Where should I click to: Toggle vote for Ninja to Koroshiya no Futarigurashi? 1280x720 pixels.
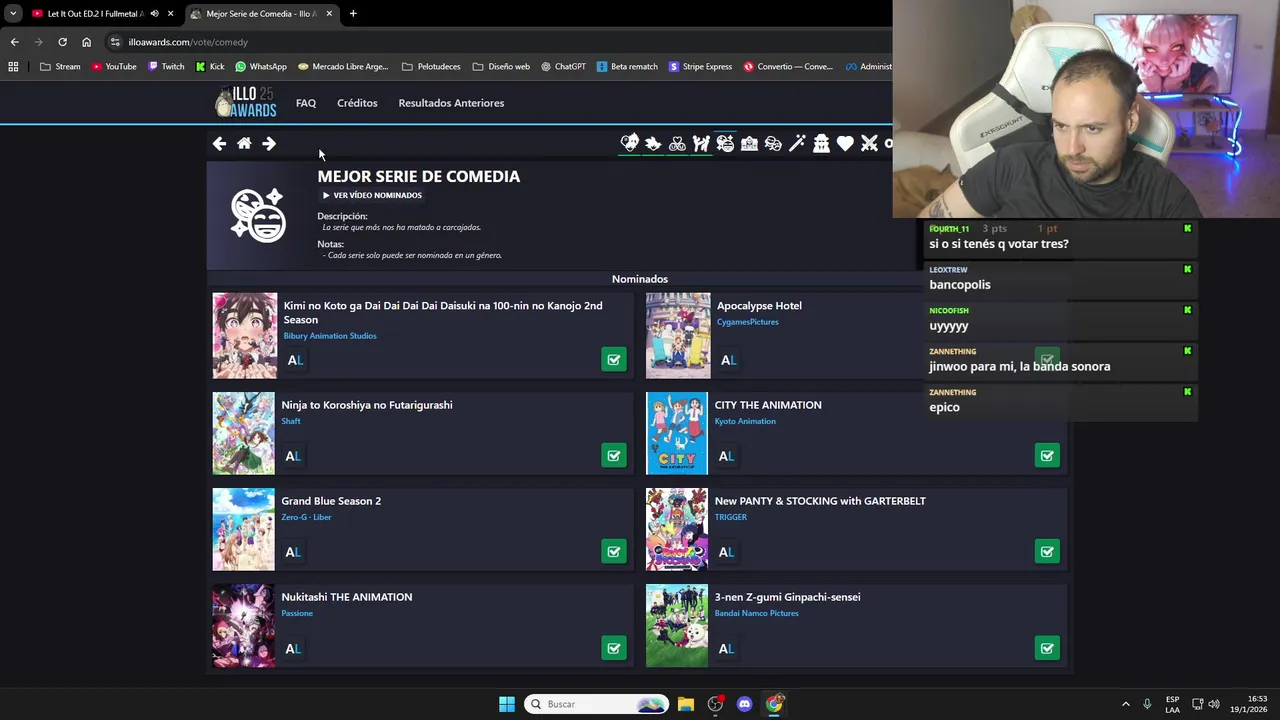coord(614,456)
